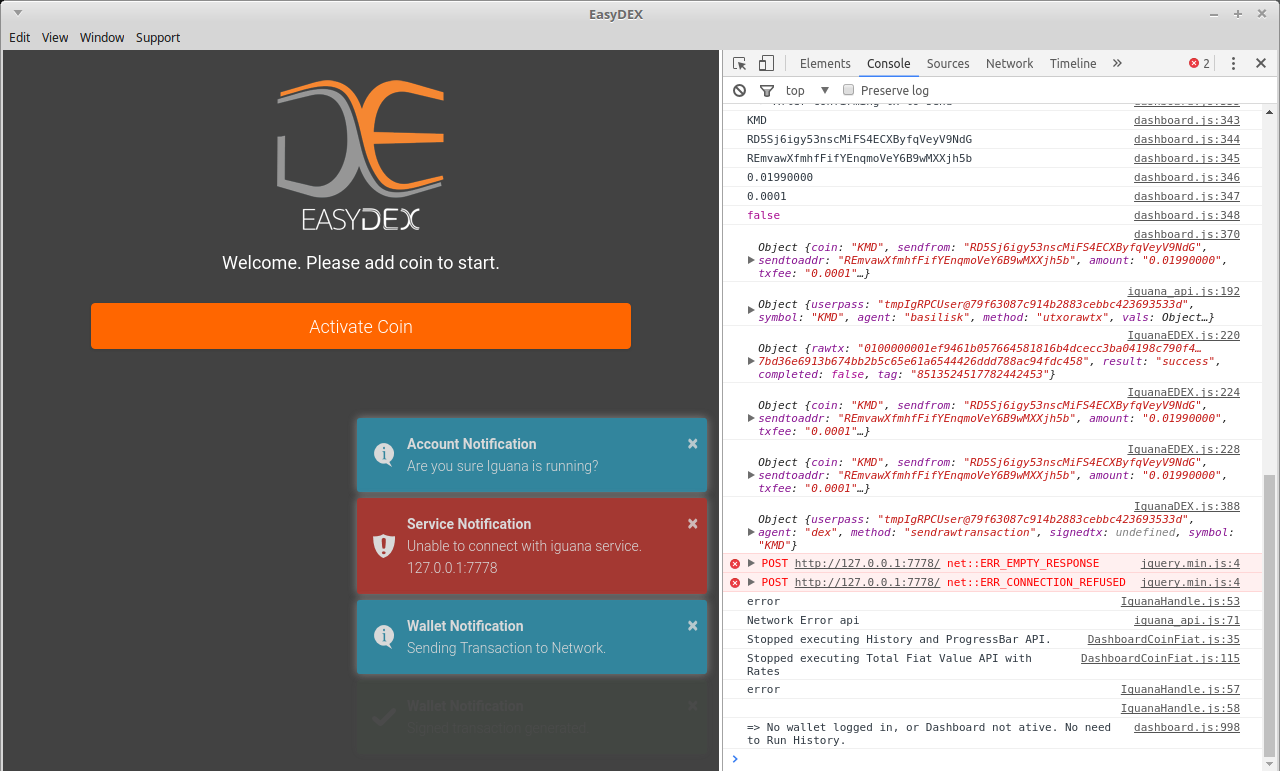This screenshot has height=771, width=1280.
Task: Open the IguanaDEX.js:388 source link
Action: [1187, 506]
